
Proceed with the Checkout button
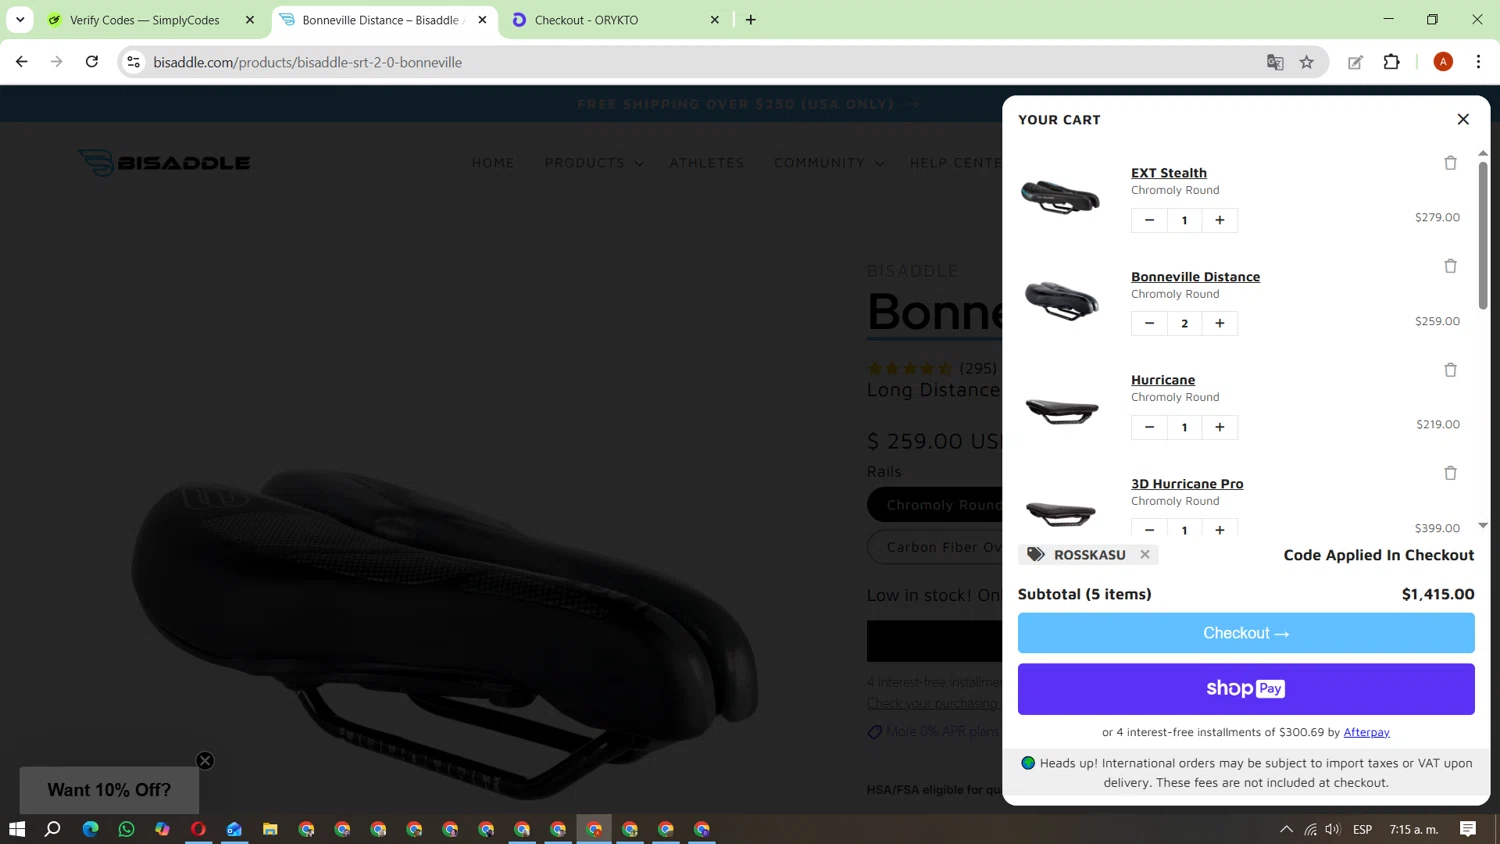(1246, 633)
